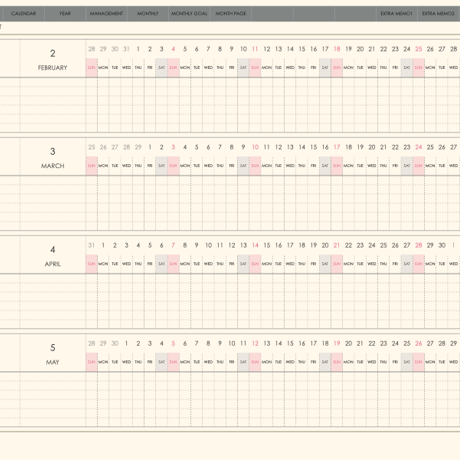Click the month number 3 above MARCH
The width and height of the screenshot is (460, 460).
(x=53, y=151)
